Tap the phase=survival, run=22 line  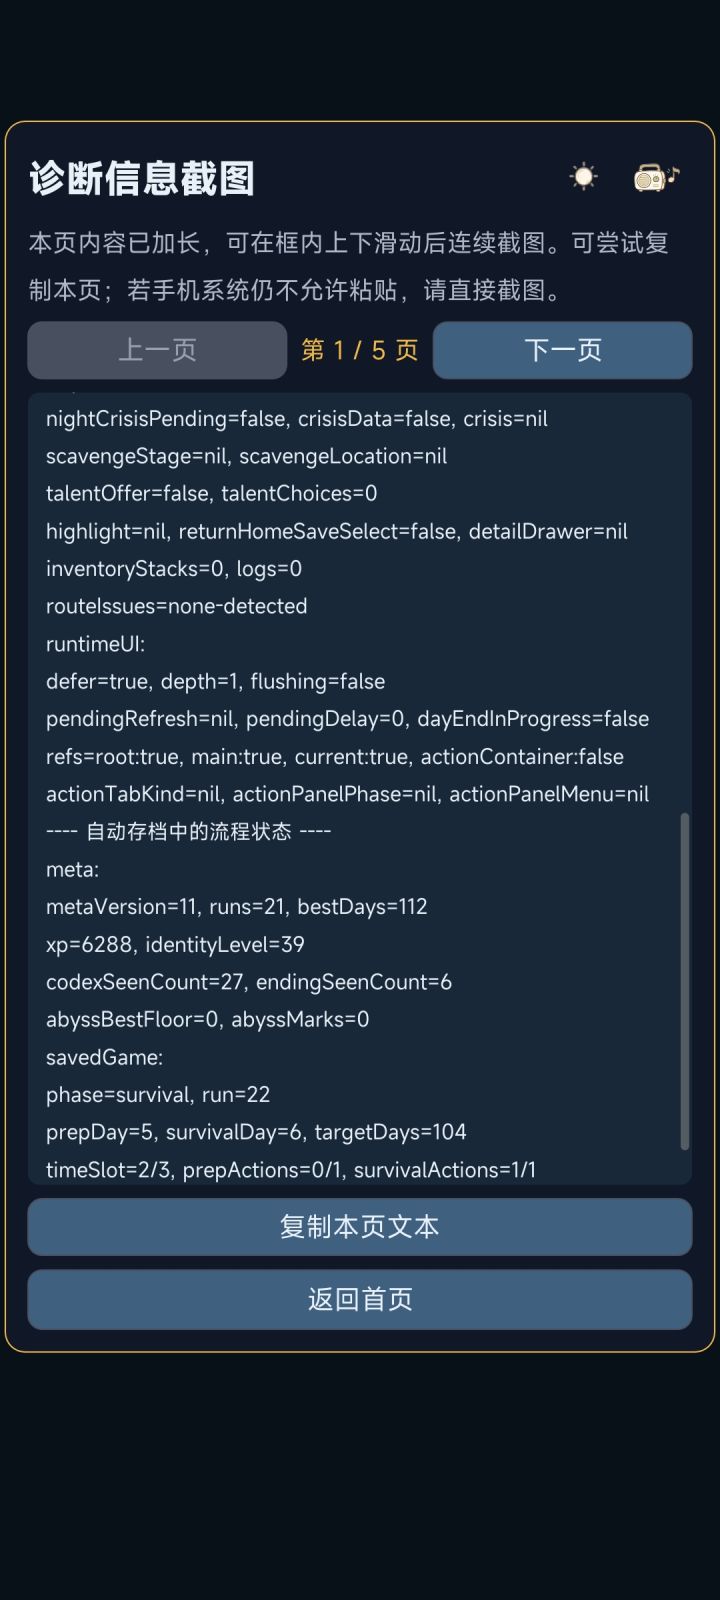pos(158,1094)
